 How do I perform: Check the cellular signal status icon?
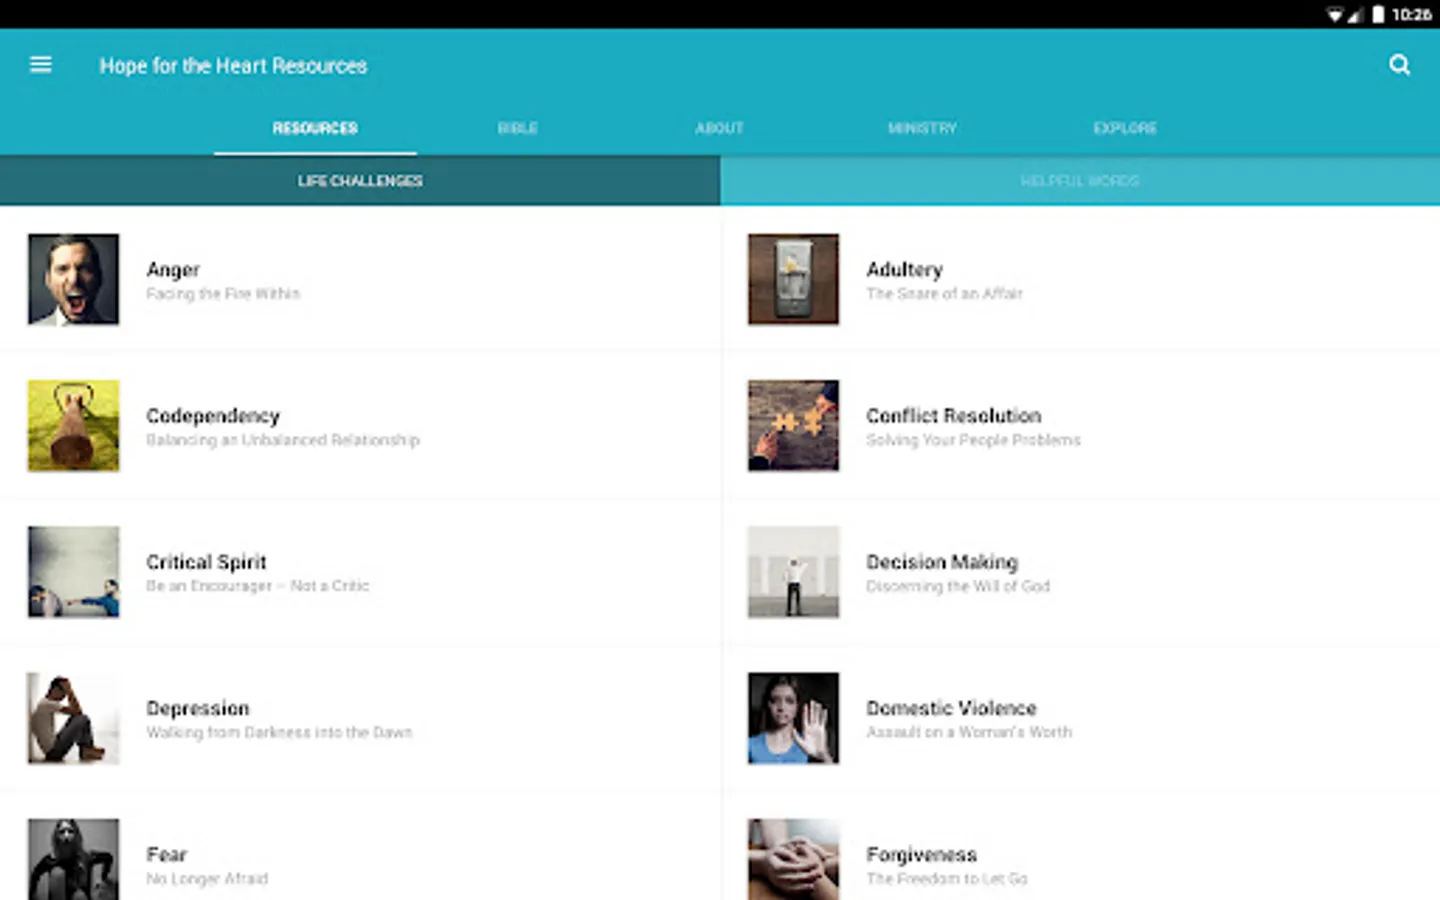coord(1356,14)
